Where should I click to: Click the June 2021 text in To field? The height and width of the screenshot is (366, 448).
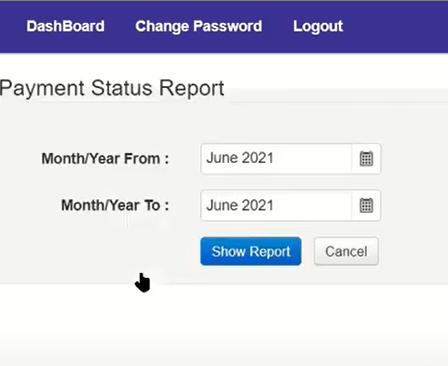(240, 205)
